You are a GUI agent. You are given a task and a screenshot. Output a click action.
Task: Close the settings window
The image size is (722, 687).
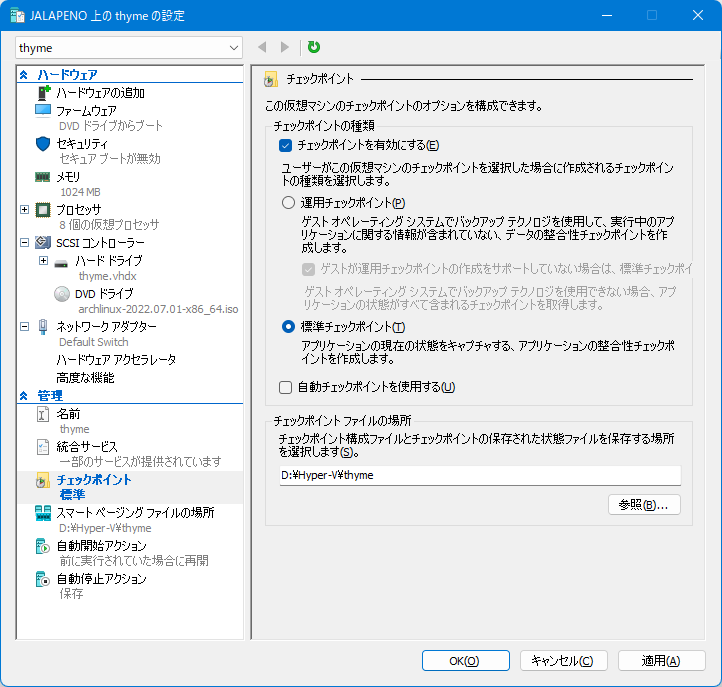[698, 15]
